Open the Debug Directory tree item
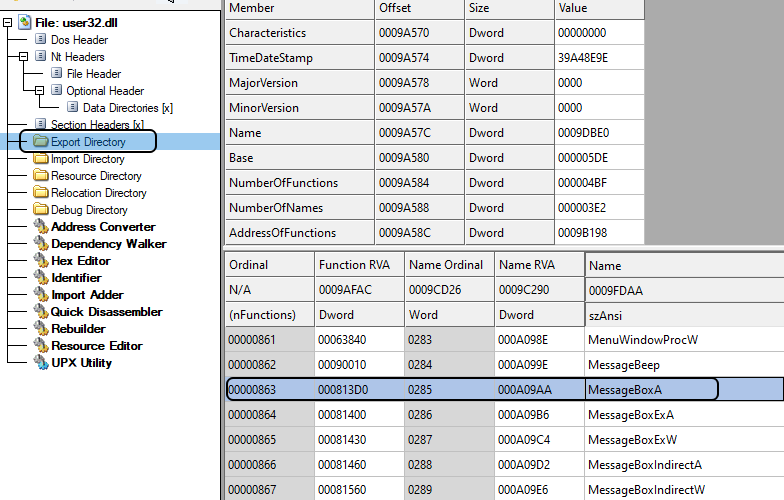Screen dimensions: 784x500 (89, 210)
